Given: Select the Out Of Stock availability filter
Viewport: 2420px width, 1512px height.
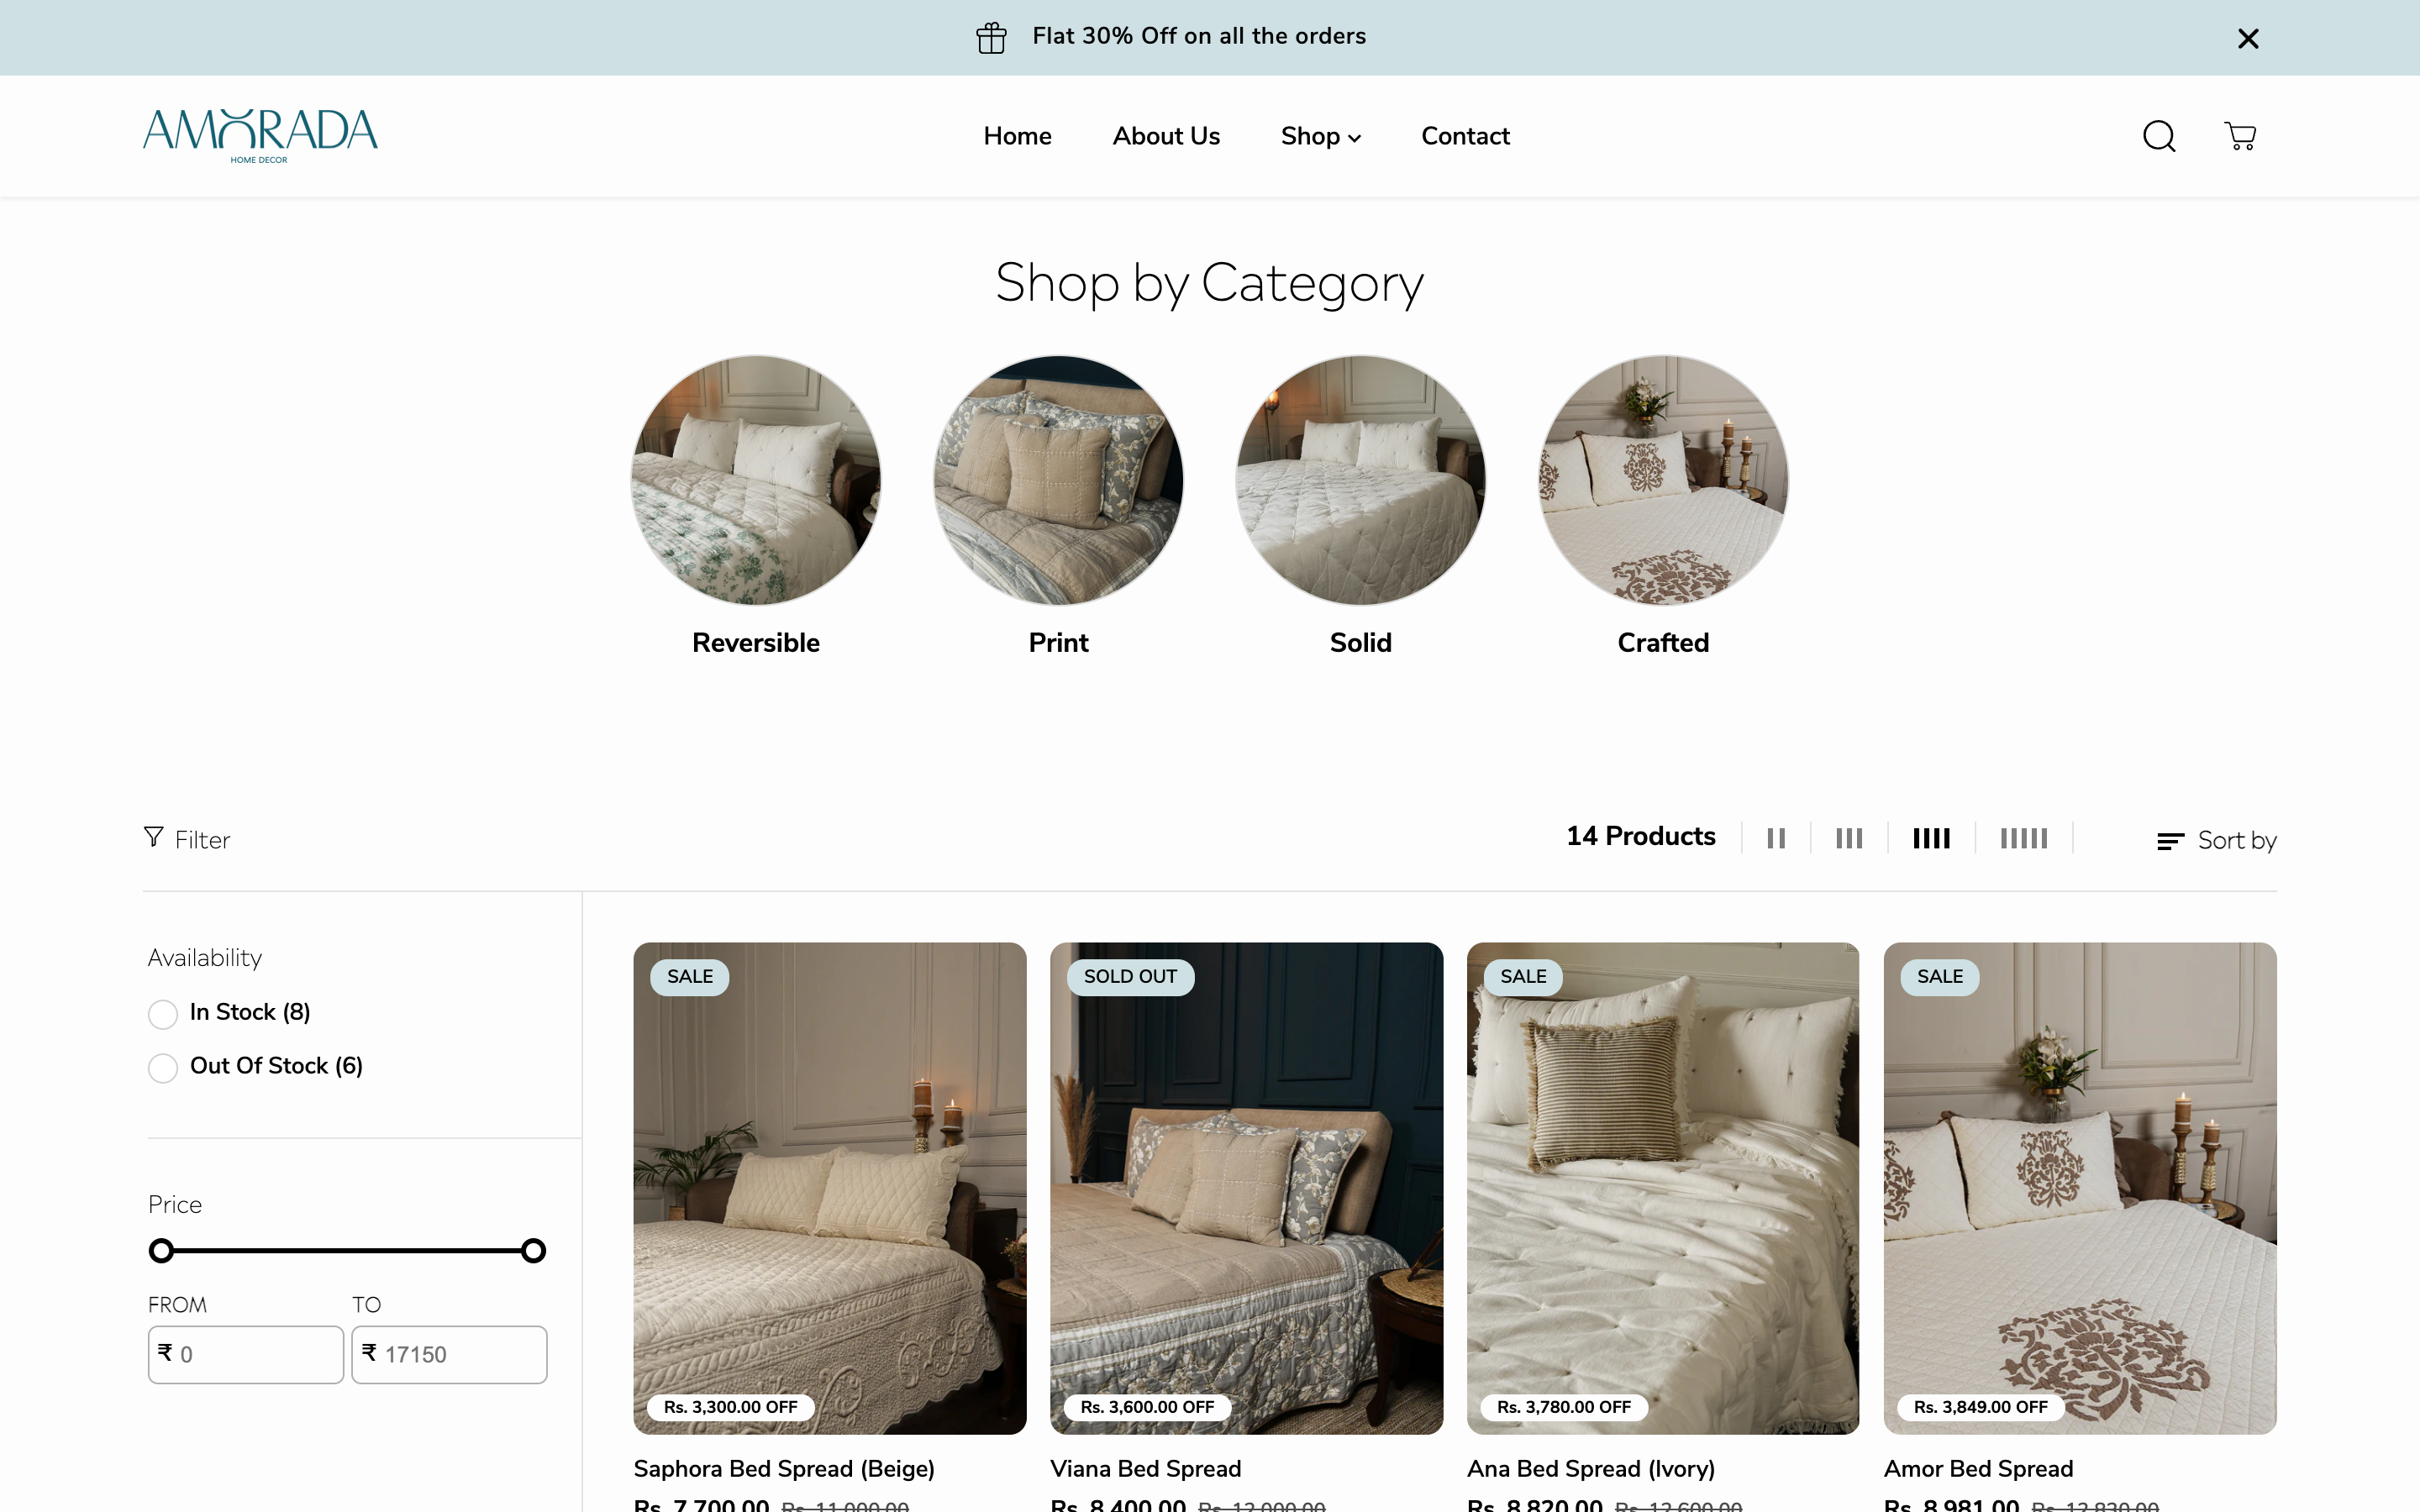Looking at the screenshot, I should click(x=162, y=1067).
